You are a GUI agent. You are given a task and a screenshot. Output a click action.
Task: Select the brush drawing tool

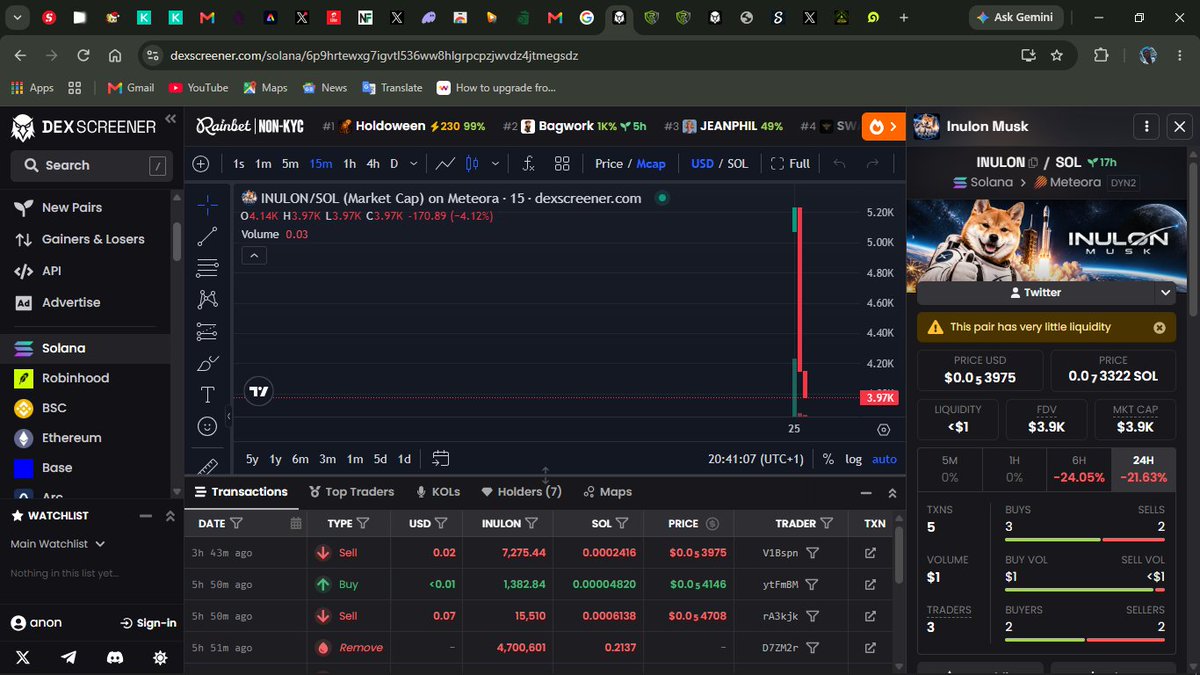tap(207, 362)
